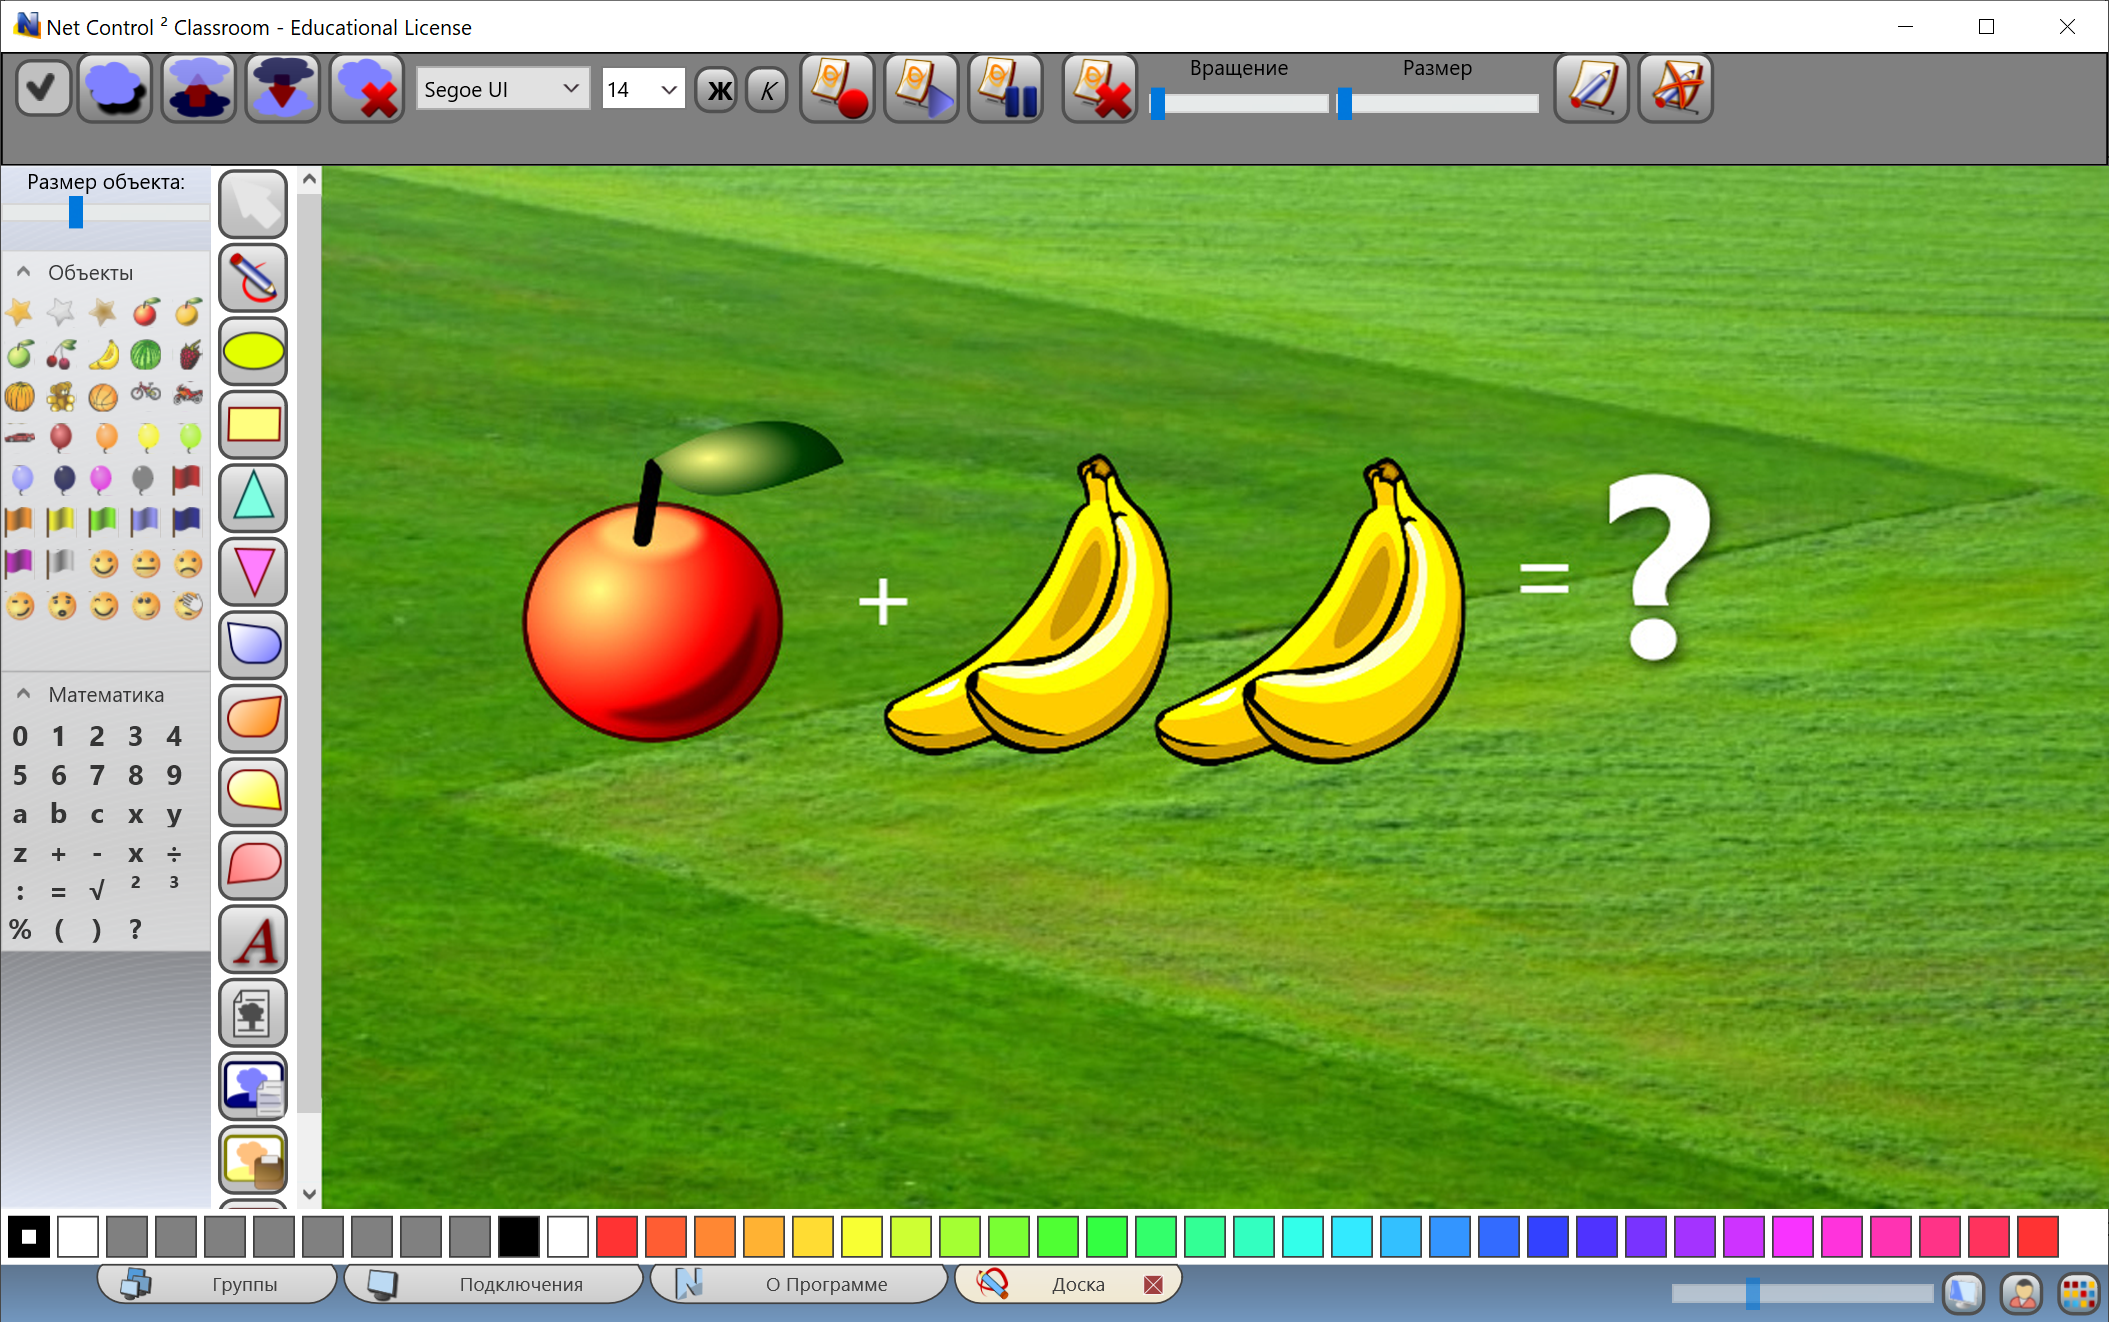Open the Segoe UI font dropdown
Image resolution: width=2109 pixels, height=1322 pixels.
point(502,89)
